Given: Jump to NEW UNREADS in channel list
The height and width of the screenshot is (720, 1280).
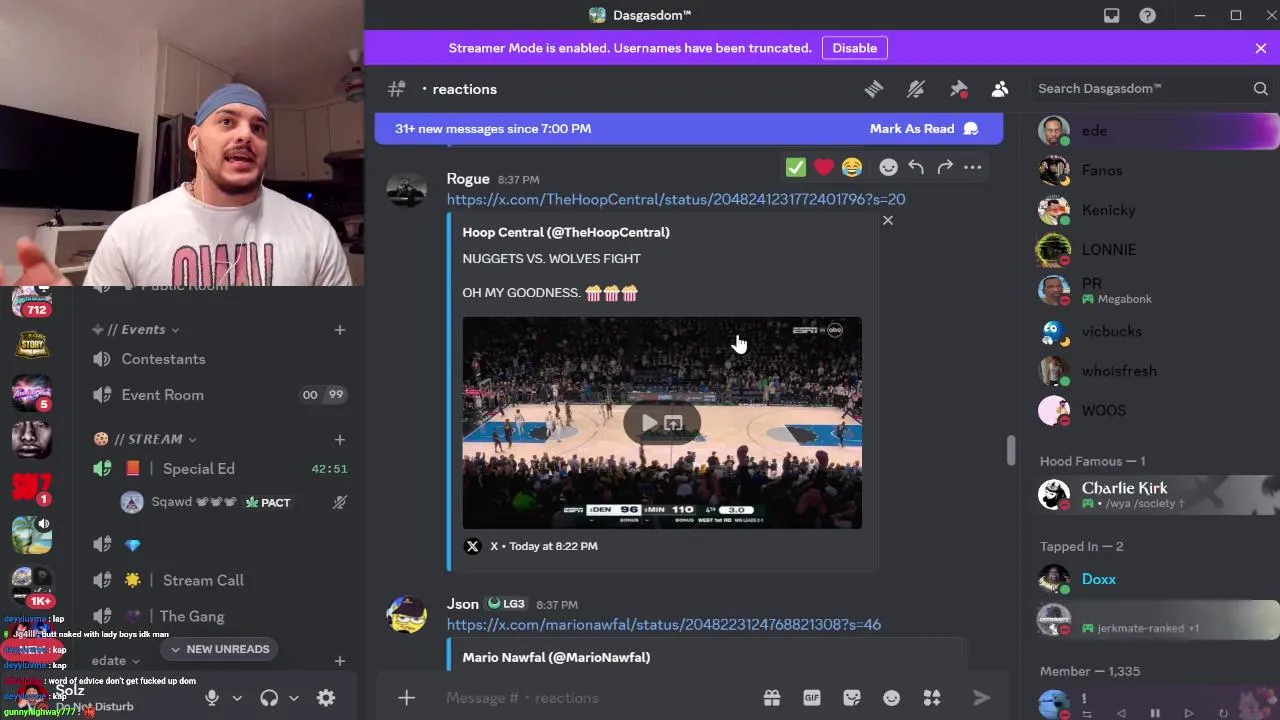Looking at the screenshot, I should pos(219,649).
